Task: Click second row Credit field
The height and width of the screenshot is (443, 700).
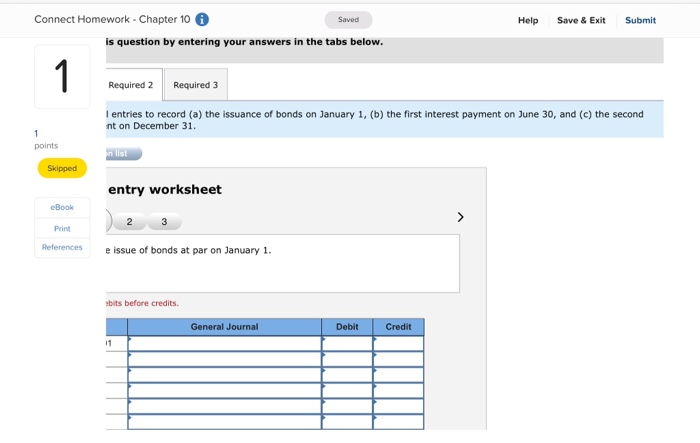Action: click(398, 359)
